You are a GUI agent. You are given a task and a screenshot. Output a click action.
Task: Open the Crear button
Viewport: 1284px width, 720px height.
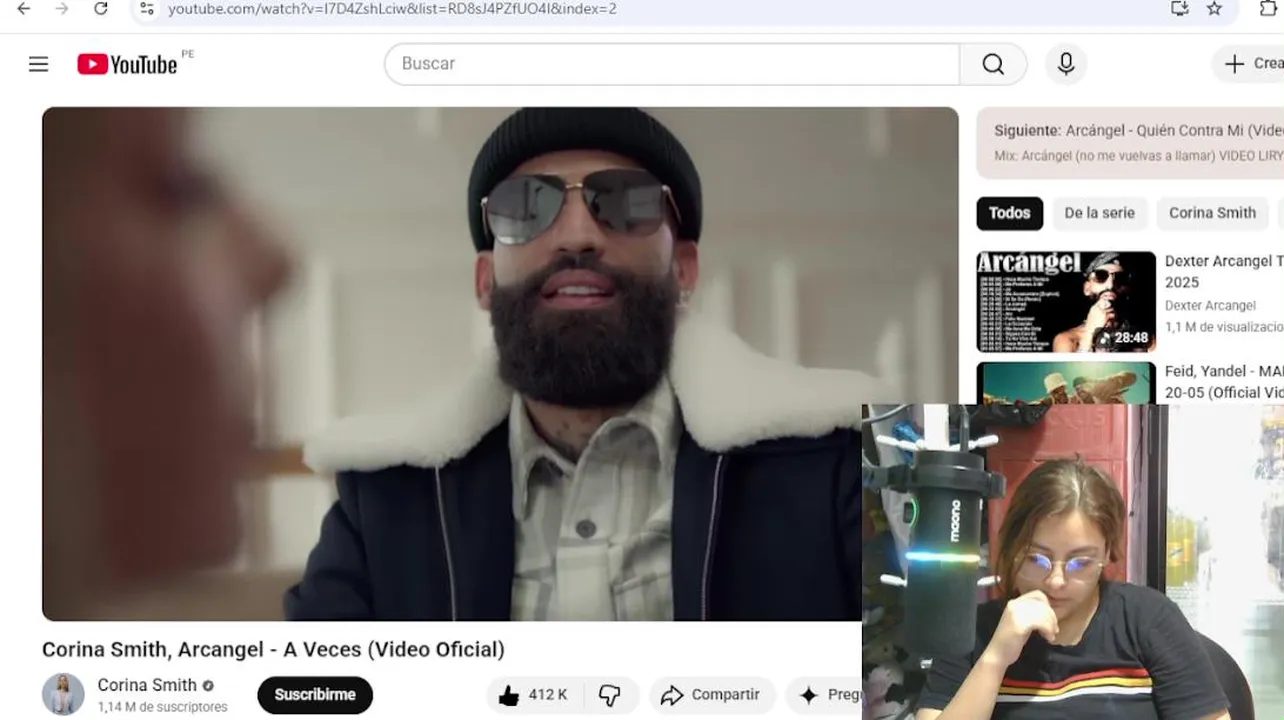tap(1250, 64)
